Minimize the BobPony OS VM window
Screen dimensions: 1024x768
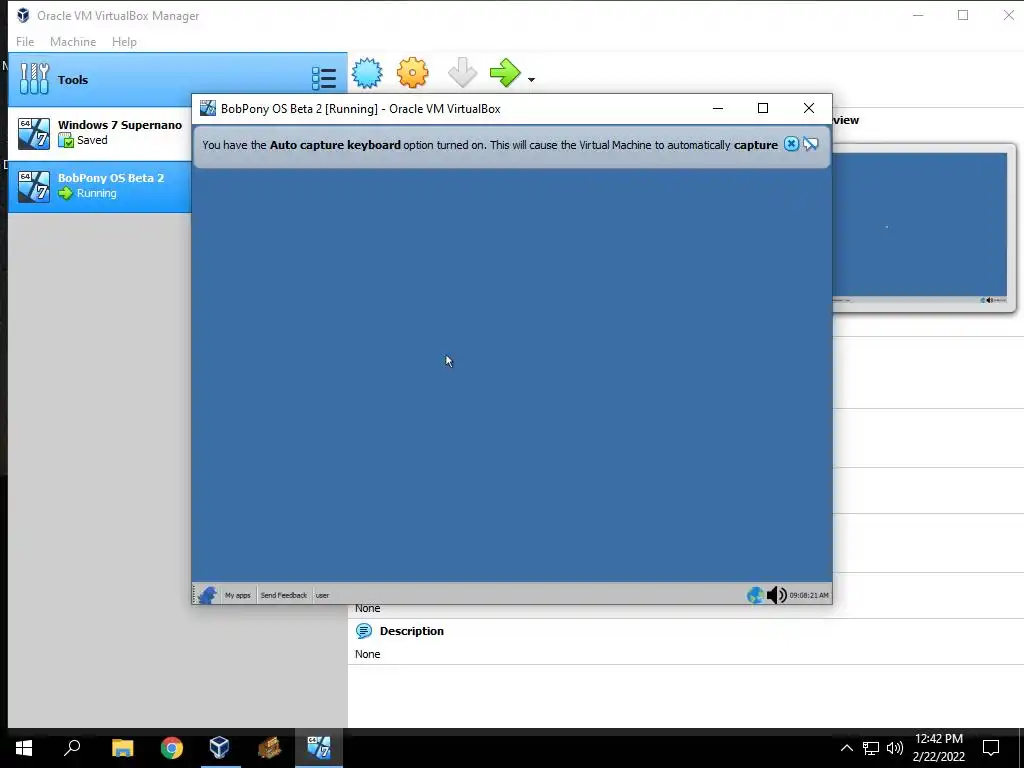pyautogui.click(x=718, y=108)
